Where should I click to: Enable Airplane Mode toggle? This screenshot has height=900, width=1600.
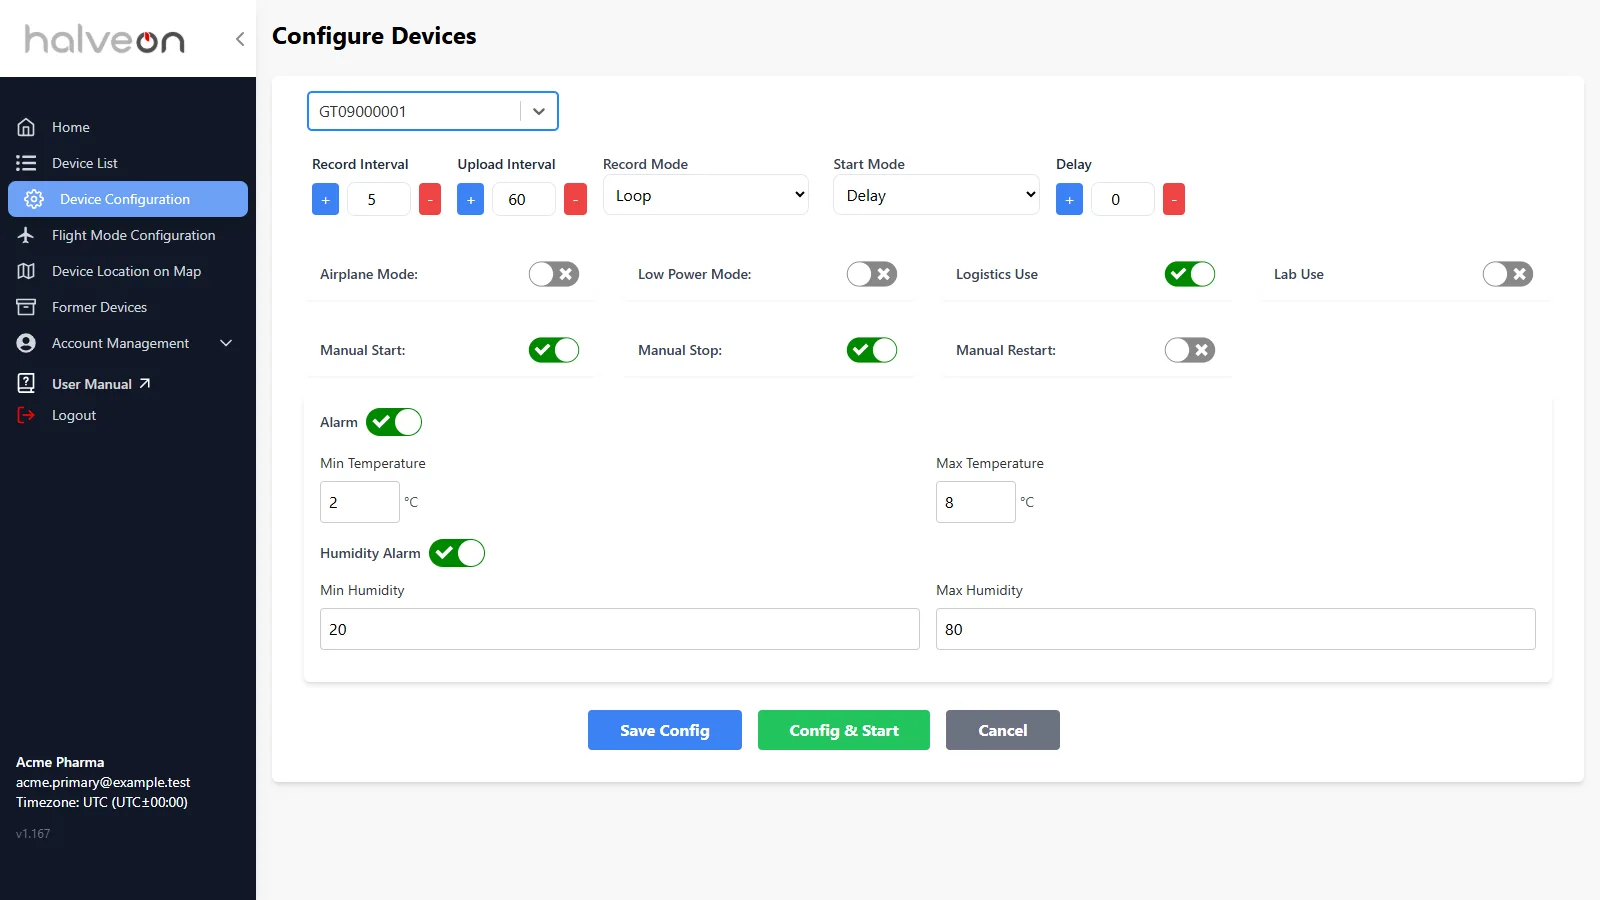554,274
